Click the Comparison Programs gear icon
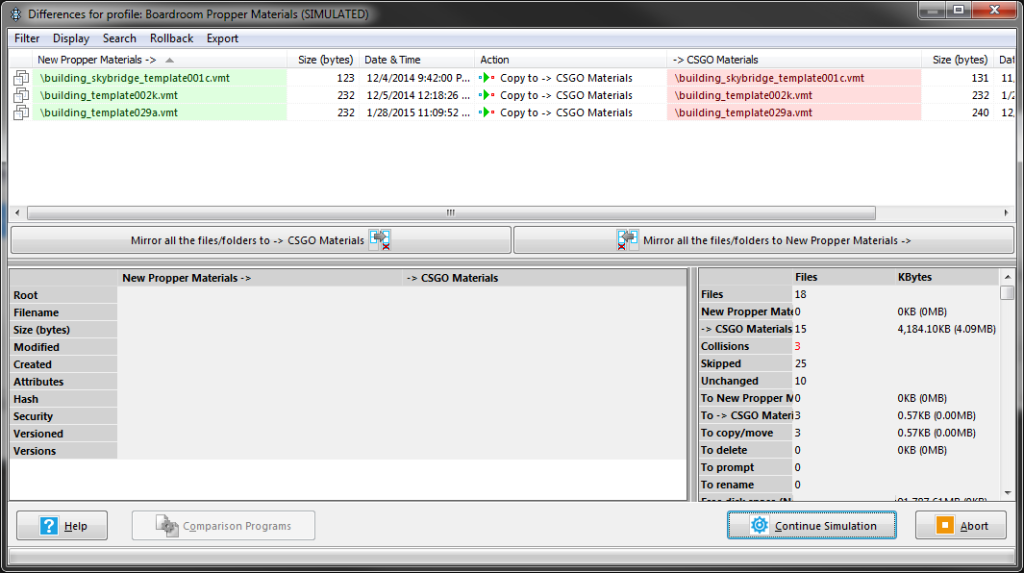 167,525
